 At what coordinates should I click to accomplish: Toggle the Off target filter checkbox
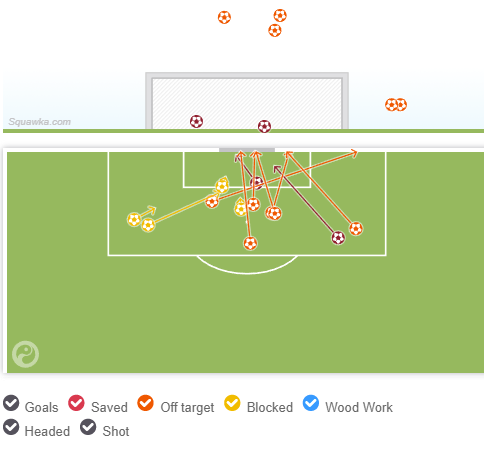(145, 403)
